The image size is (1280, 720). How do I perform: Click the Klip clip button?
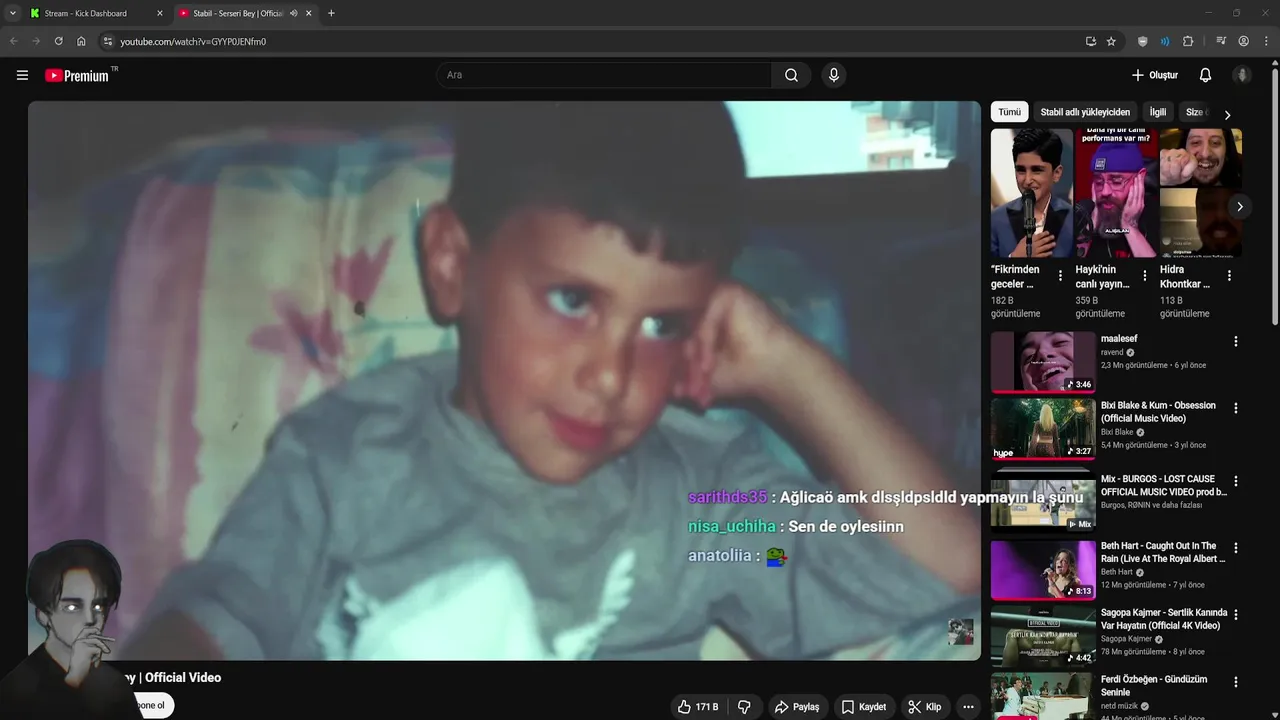coord(924,707)
